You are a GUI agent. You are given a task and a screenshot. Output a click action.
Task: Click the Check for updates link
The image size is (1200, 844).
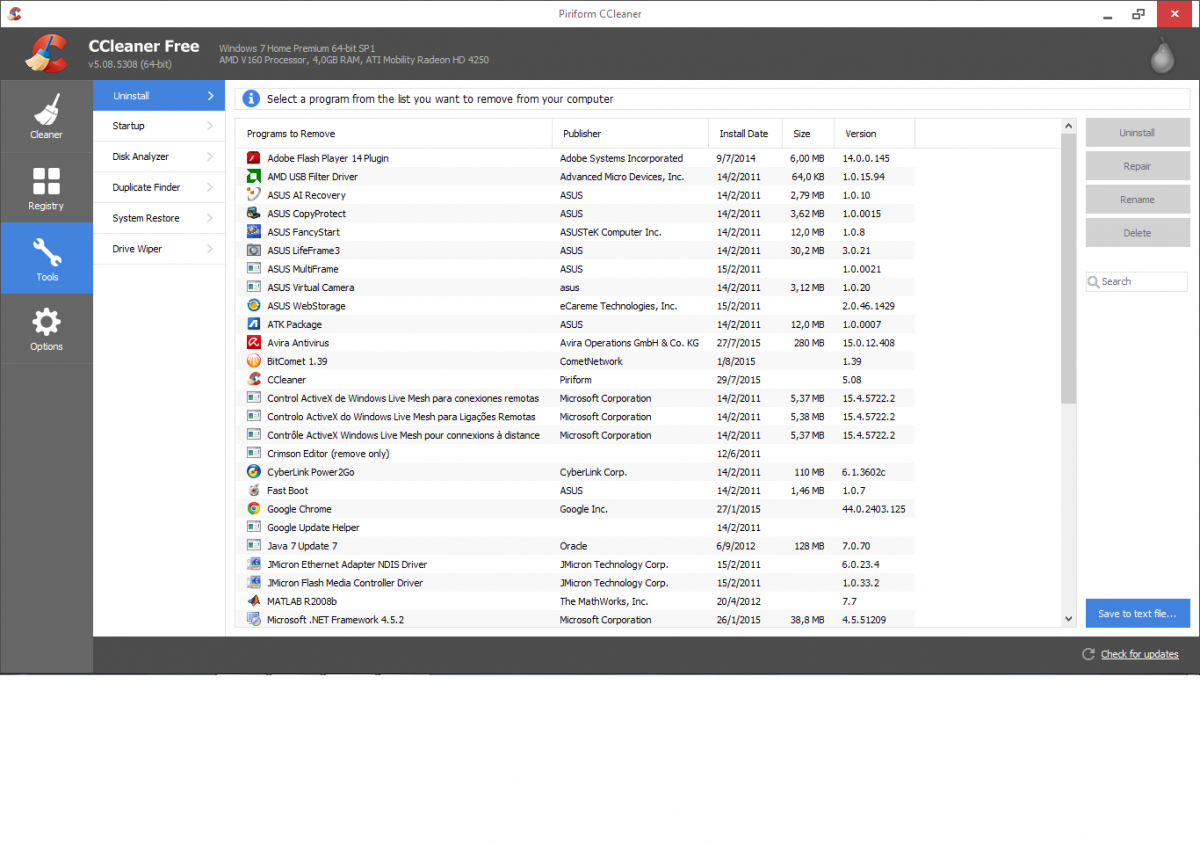[1139, 654]
